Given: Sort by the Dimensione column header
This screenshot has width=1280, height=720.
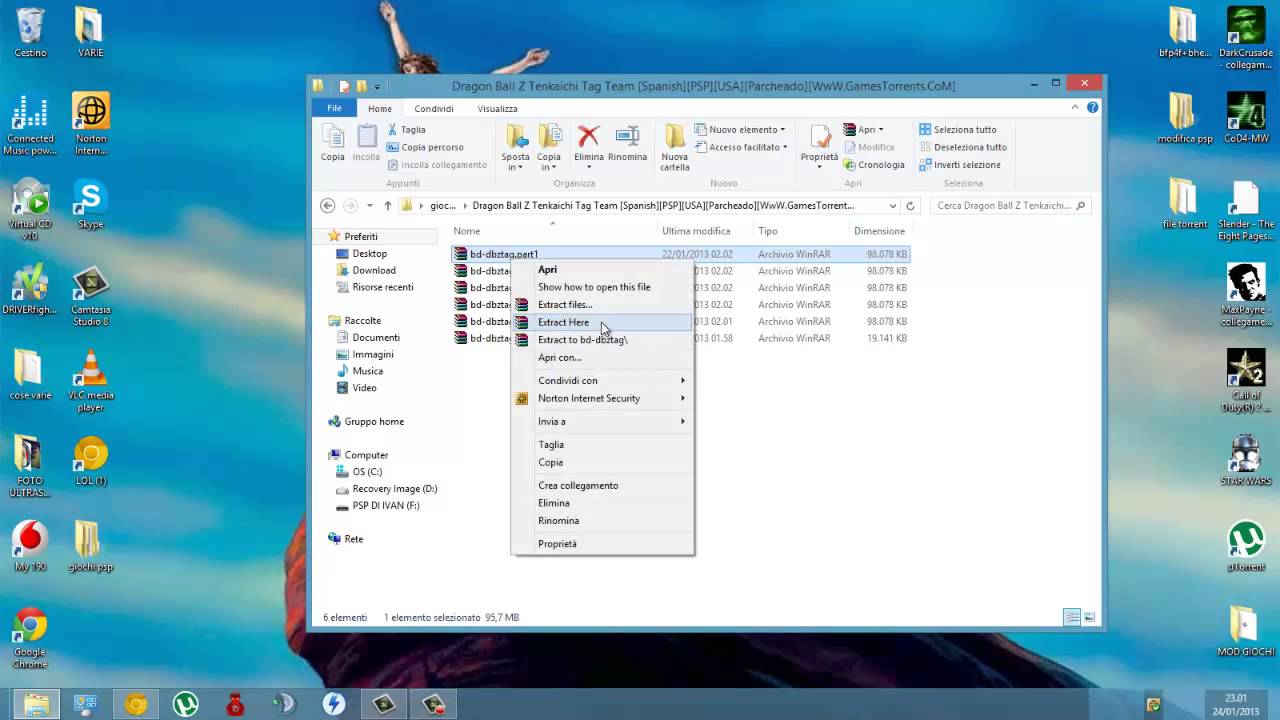Looking at the screenshot, I should [880, 231].
